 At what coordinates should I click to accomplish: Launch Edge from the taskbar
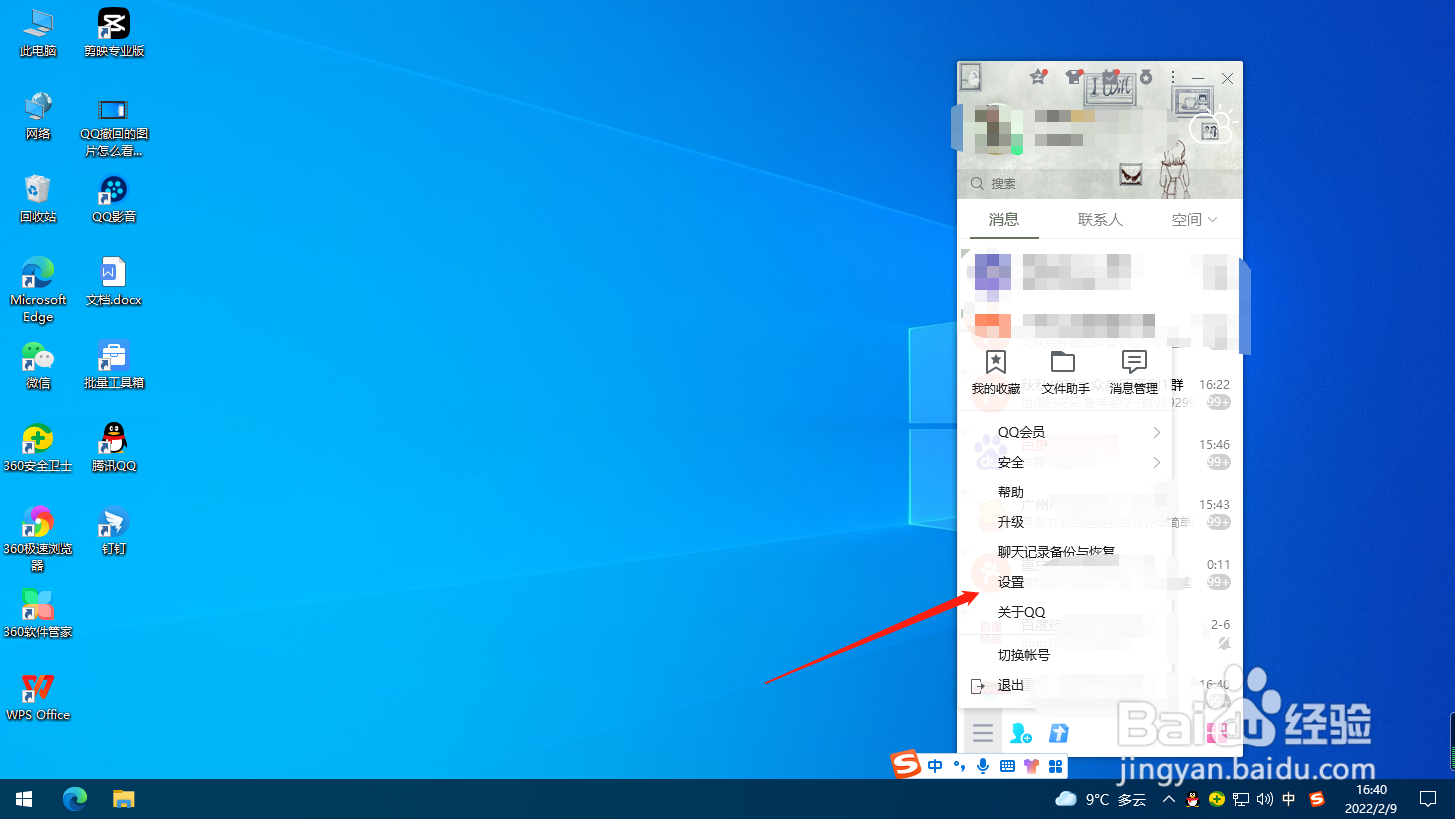click(75, 799)
